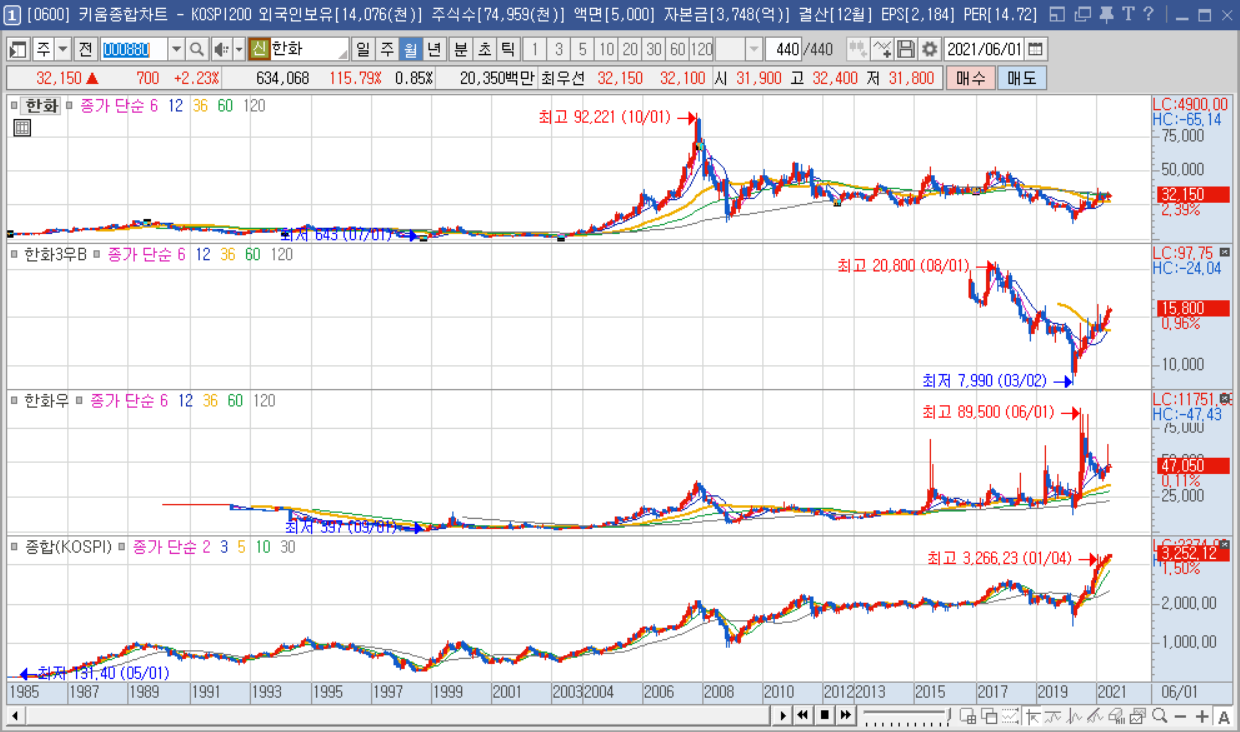Select the 일 daily period button
The image size is (1240, 732).
tap(362, 49)
